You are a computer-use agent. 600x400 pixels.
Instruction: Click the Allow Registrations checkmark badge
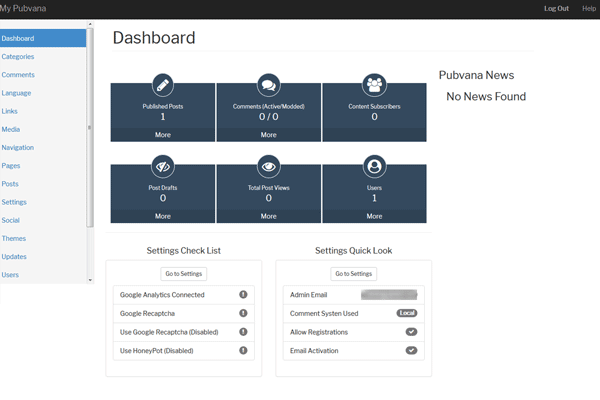click(x=411, y=332)
